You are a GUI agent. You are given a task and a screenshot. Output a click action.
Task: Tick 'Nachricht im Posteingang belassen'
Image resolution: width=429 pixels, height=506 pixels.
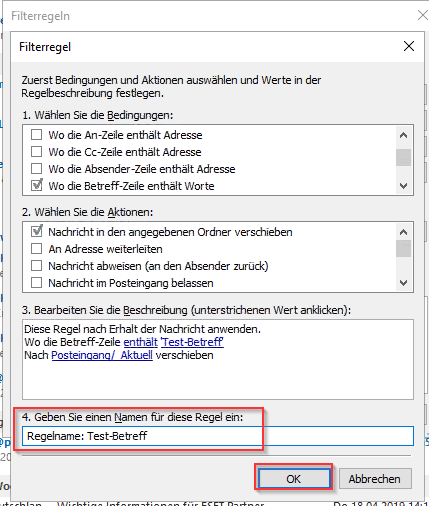(x=36, y=283)
